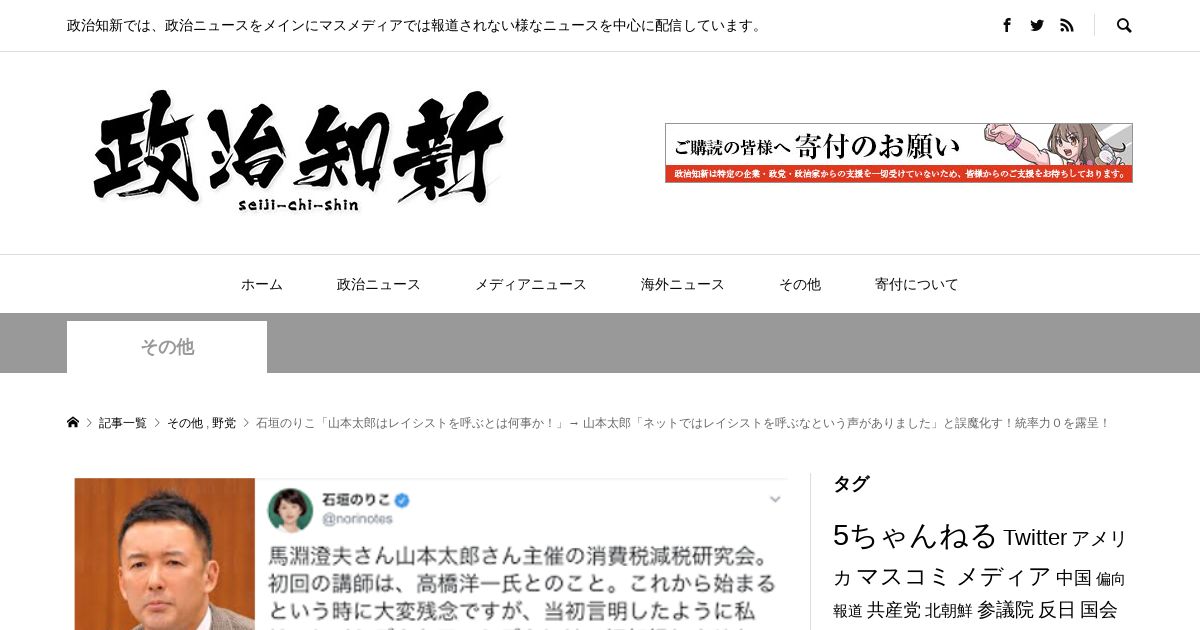Image resolution: width=1200 pixels, height=630 pixels.
Task: Open the 政治ニュース menu item
Action: [x=379, y=284]
